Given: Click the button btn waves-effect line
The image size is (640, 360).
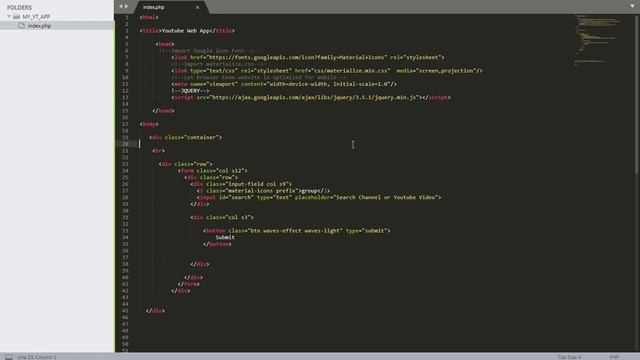Looking at the screenshot, I should [297, 231].
